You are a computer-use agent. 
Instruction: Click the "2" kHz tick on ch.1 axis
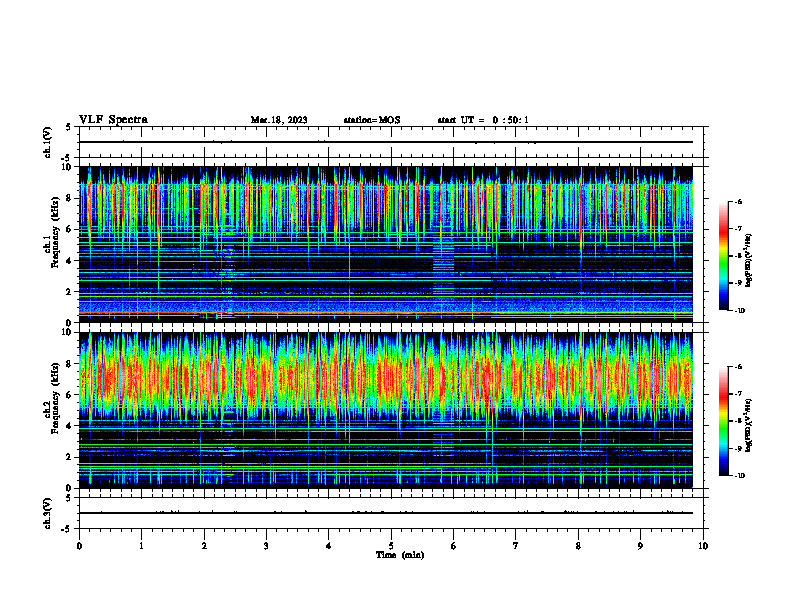tap(70, 292)
